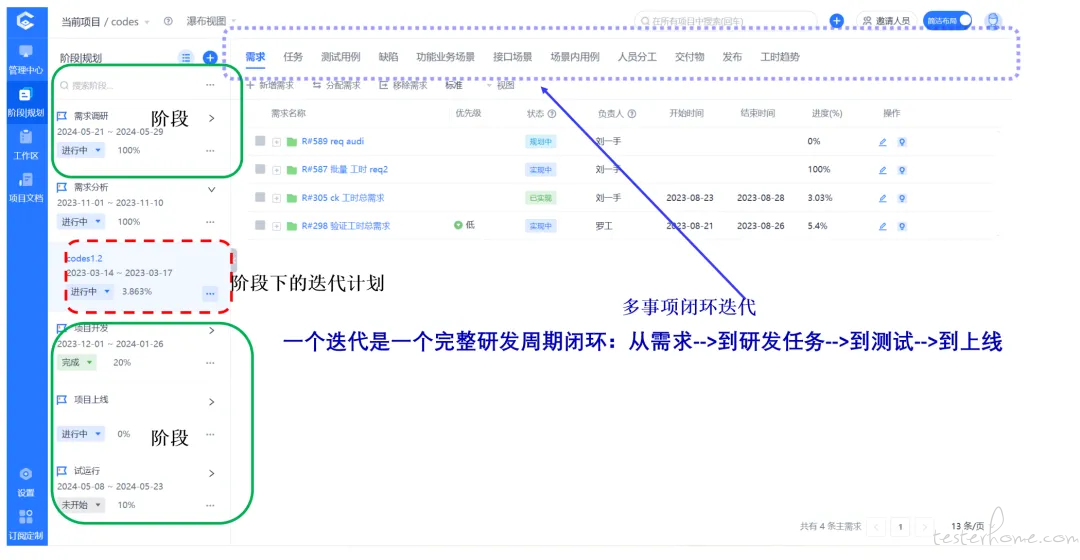Click the help question mark icon
This screenshot has width=1080, height=560.
(x=168, y=21)
